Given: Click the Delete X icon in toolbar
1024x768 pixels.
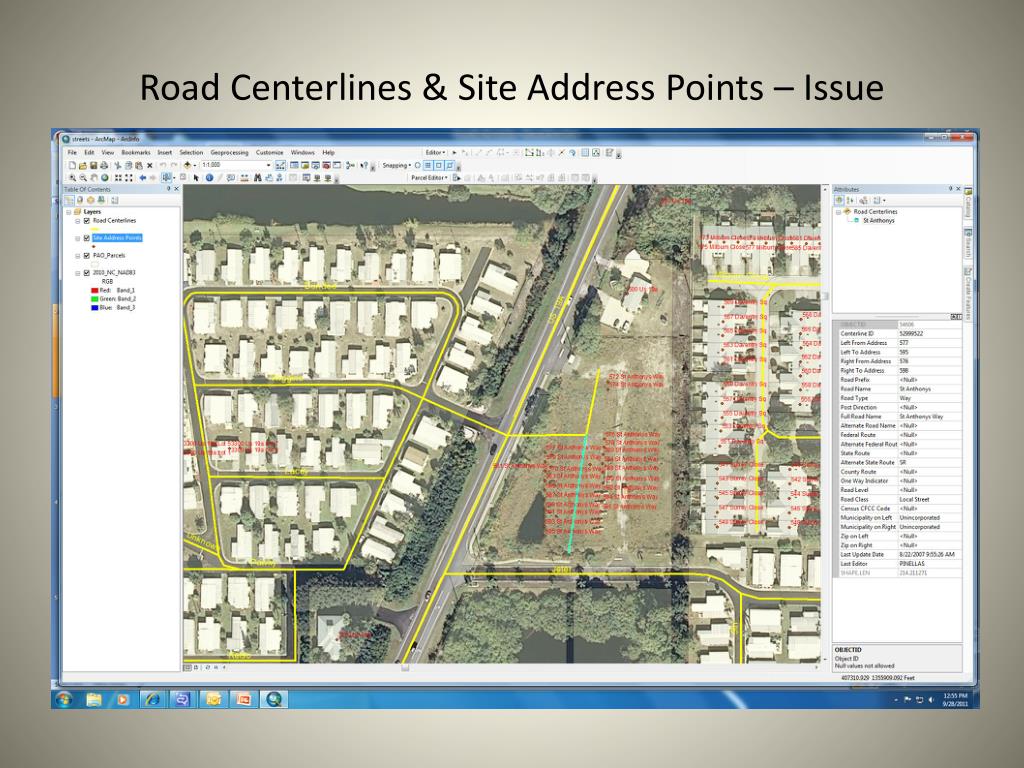Looking at the screenshot, I should pyautogui.click(x=150, y=166).
